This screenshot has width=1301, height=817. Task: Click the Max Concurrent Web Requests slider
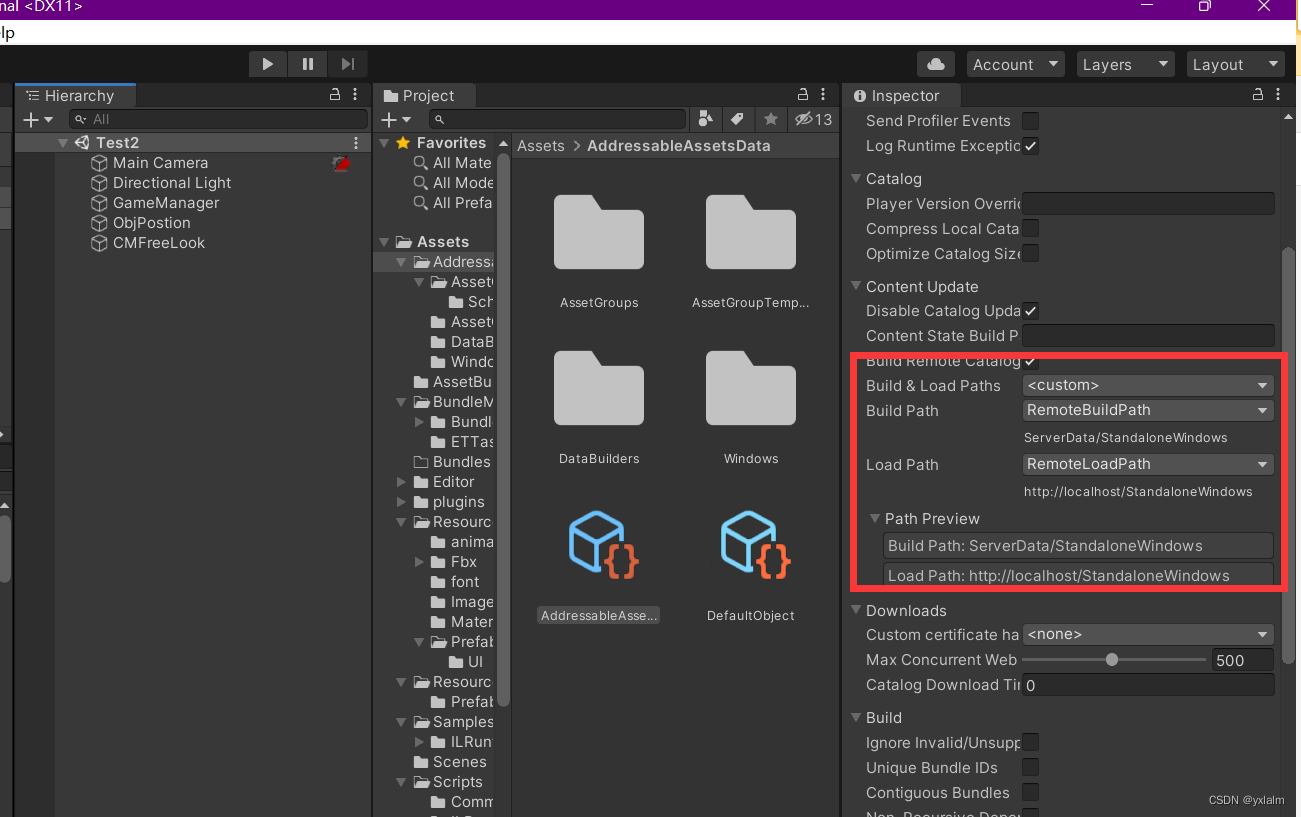coord(1114,660)
